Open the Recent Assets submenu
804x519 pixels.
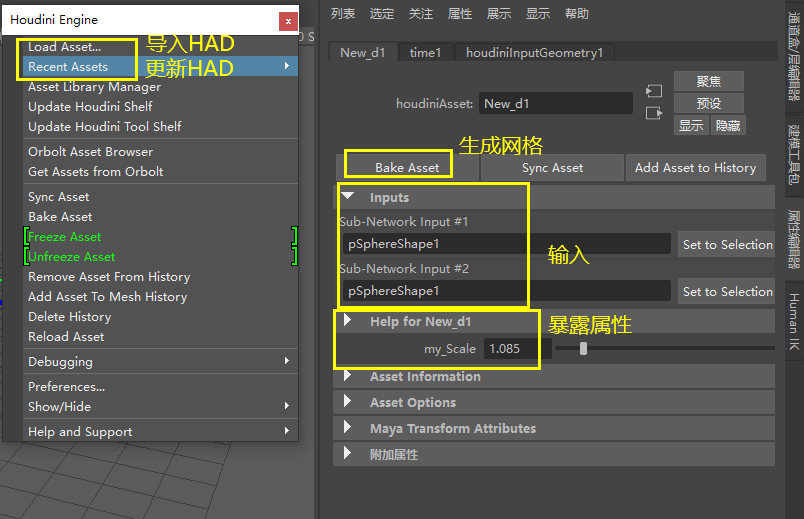(x=160, y=67)
